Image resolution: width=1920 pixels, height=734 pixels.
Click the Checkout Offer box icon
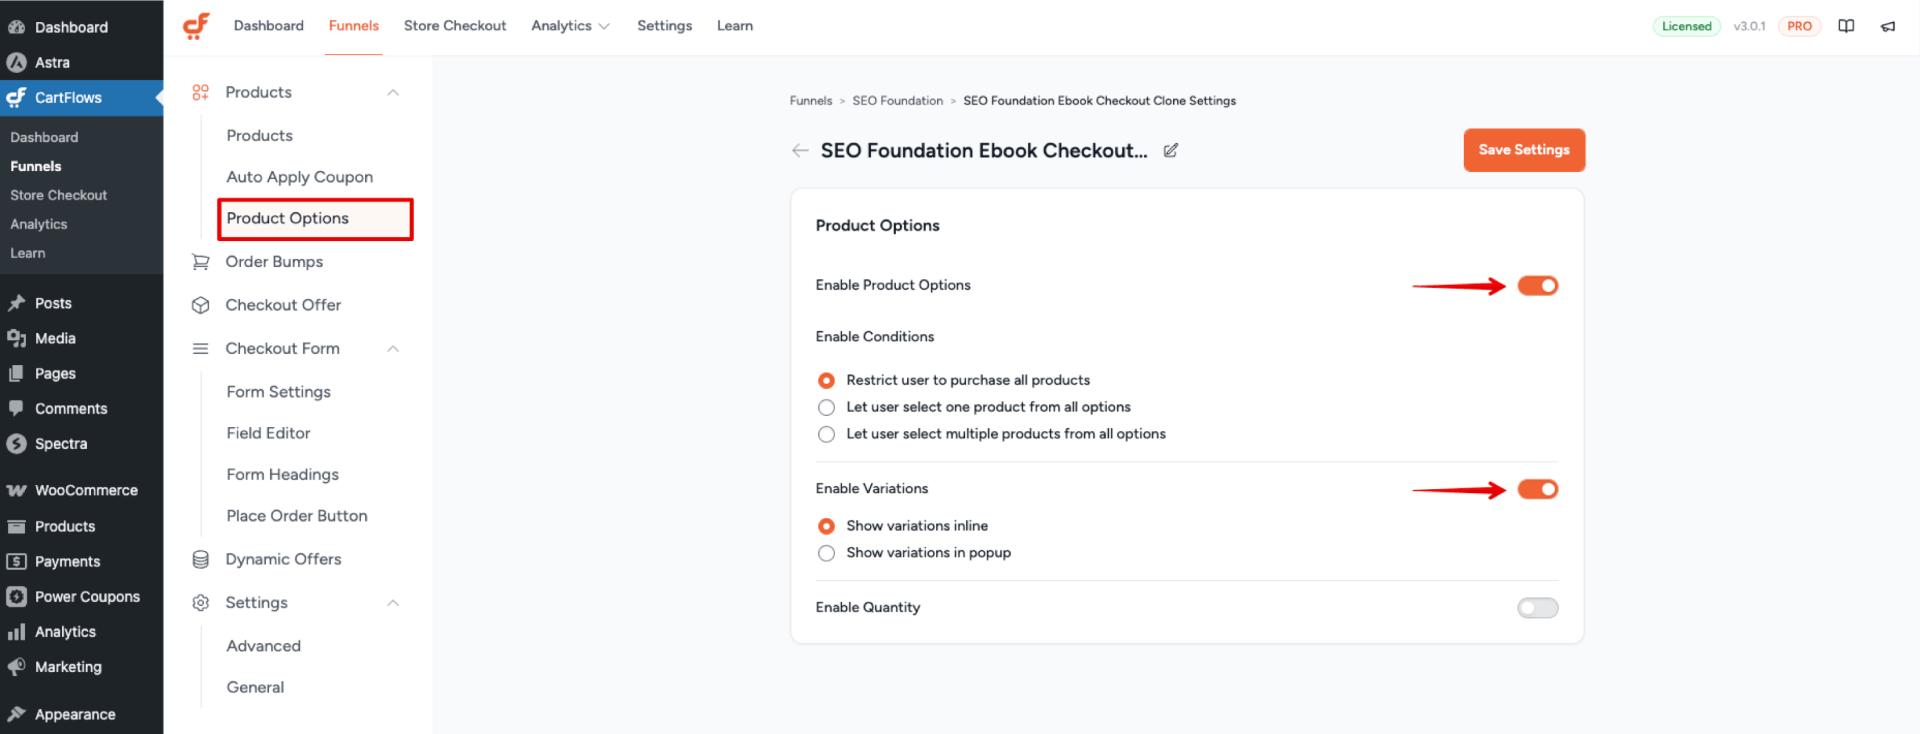click(201, 305)
